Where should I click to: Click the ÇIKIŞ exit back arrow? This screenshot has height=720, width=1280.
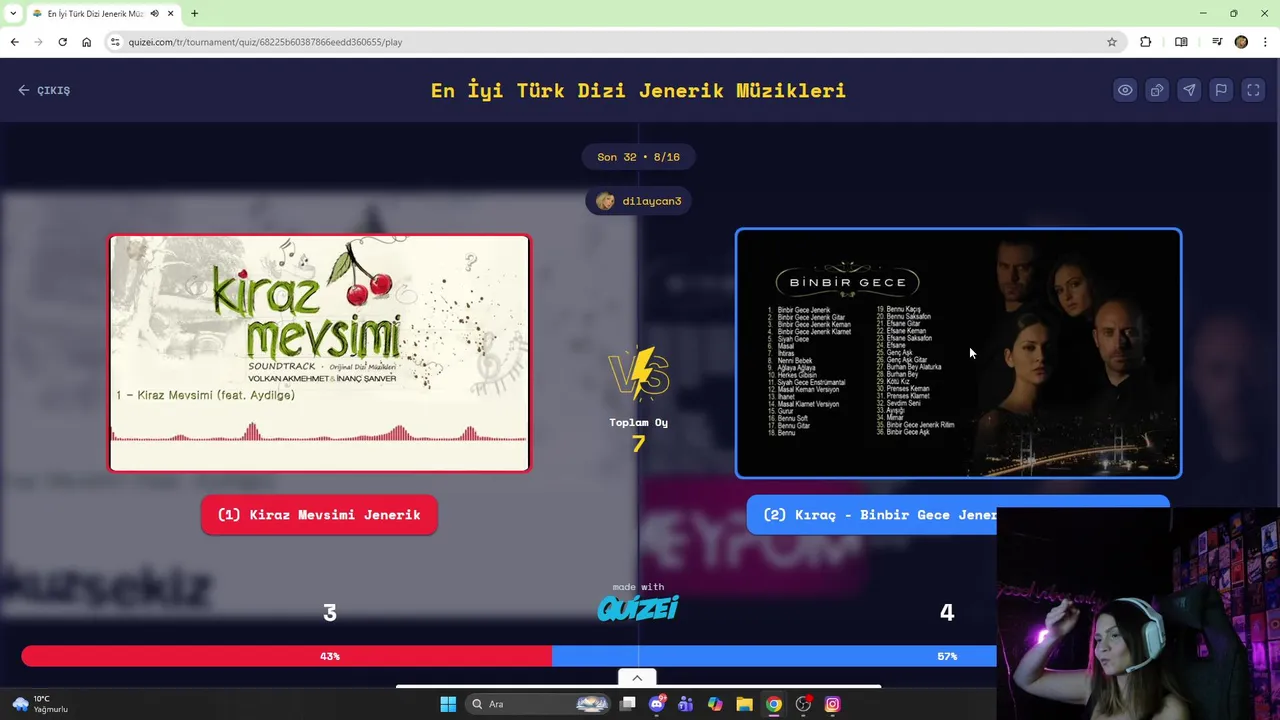pos(44,90)
